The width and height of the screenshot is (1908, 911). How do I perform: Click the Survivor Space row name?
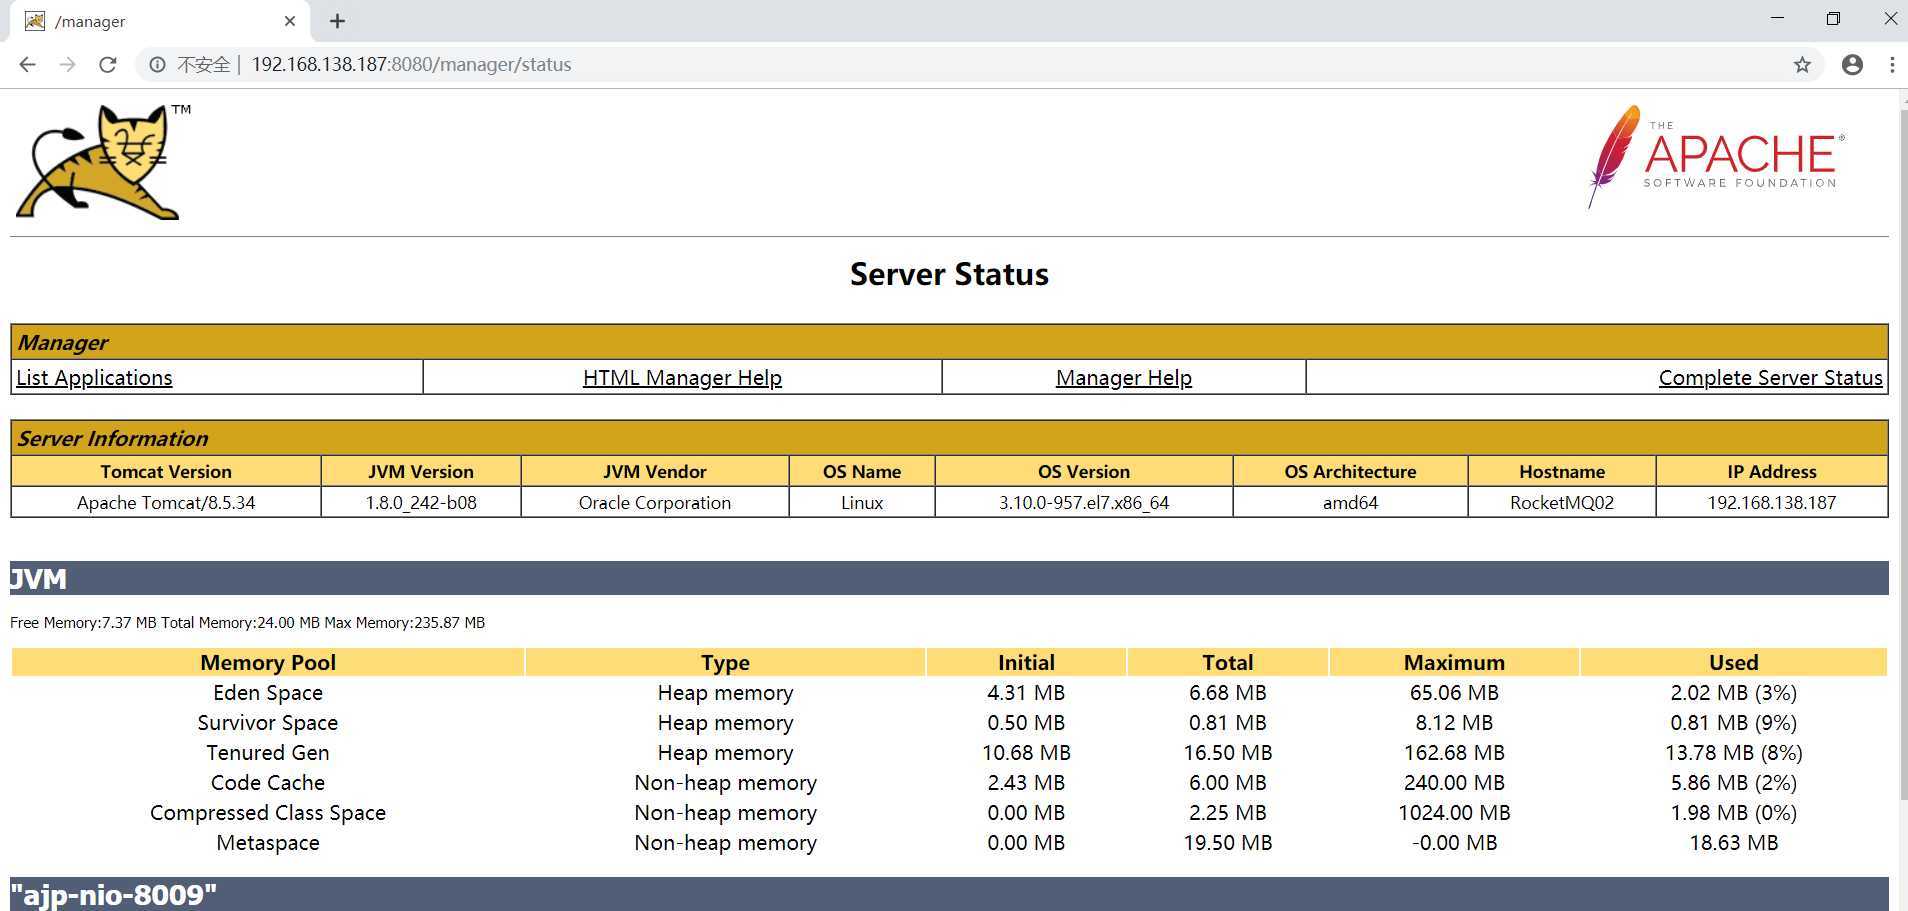pyautogui.click(x=268, y=723)
